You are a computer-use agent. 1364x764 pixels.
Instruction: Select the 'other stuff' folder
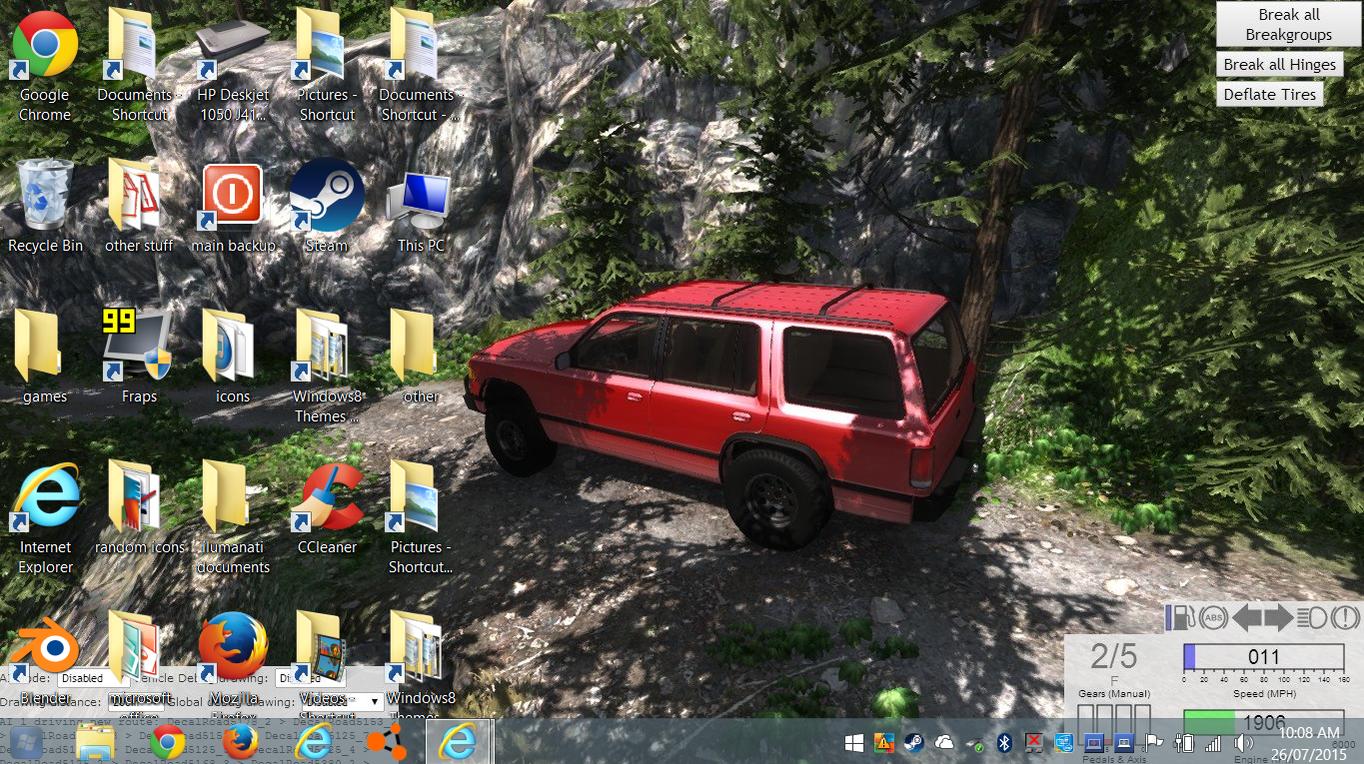tap(139, 205)
